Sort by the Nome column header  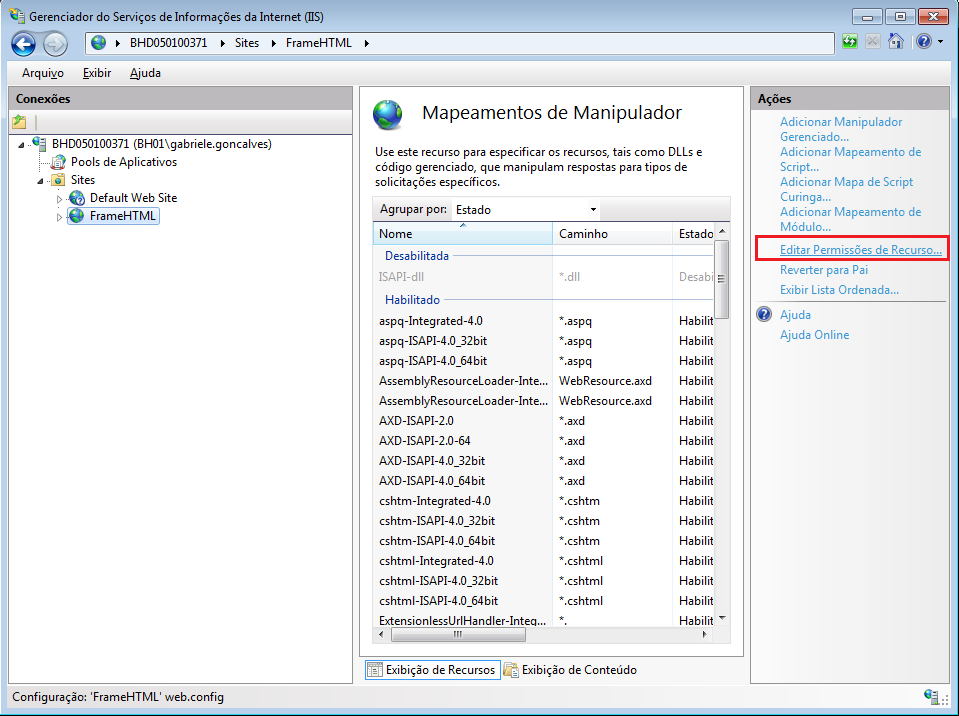462,234
